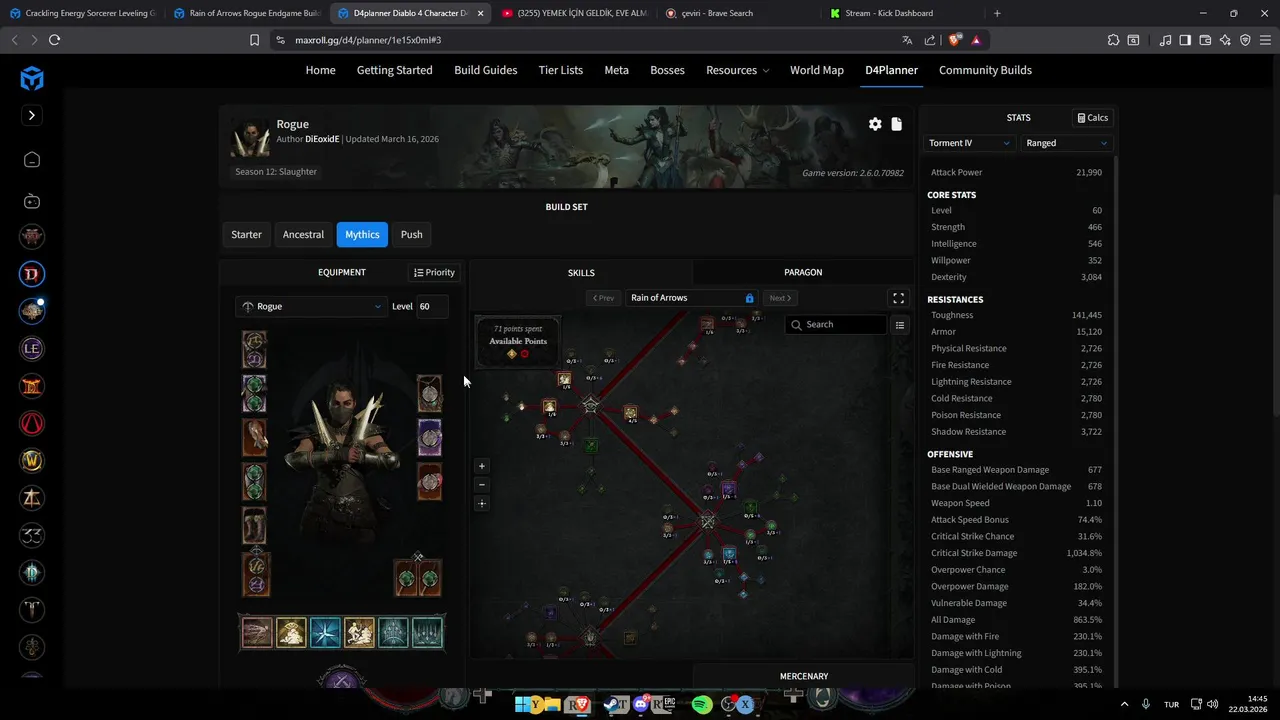This screenshot has height=720, width=1280.
Task: Open Build Guides nav link
Action: [x=486, y=70]
